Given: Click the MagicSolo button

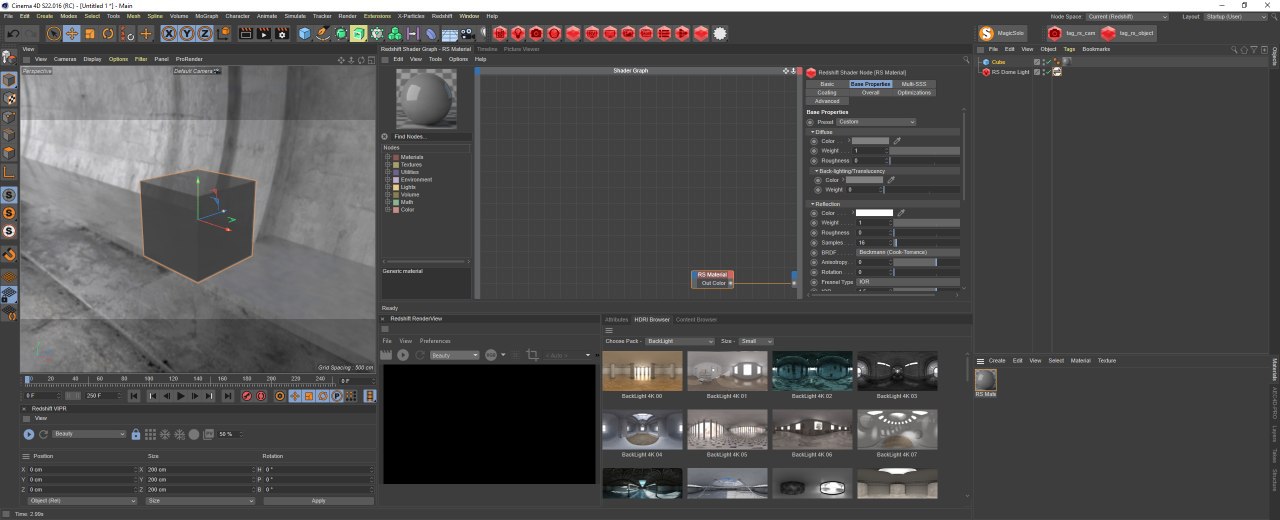Looking at the screenshot, I should click(x=1003, y=33).
